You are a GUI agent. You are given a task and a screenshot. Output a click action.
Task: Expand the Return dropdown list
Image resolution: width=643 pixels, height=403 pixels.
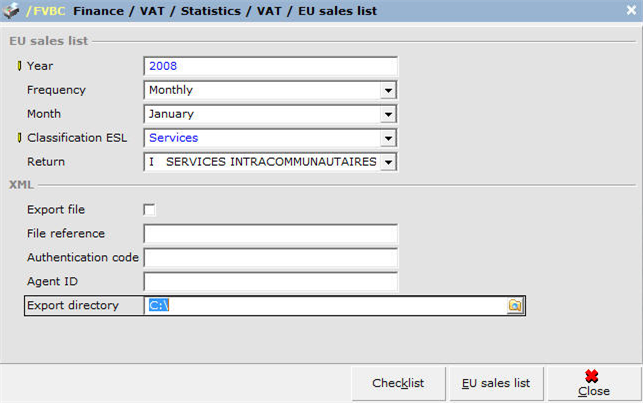[388, 162]
